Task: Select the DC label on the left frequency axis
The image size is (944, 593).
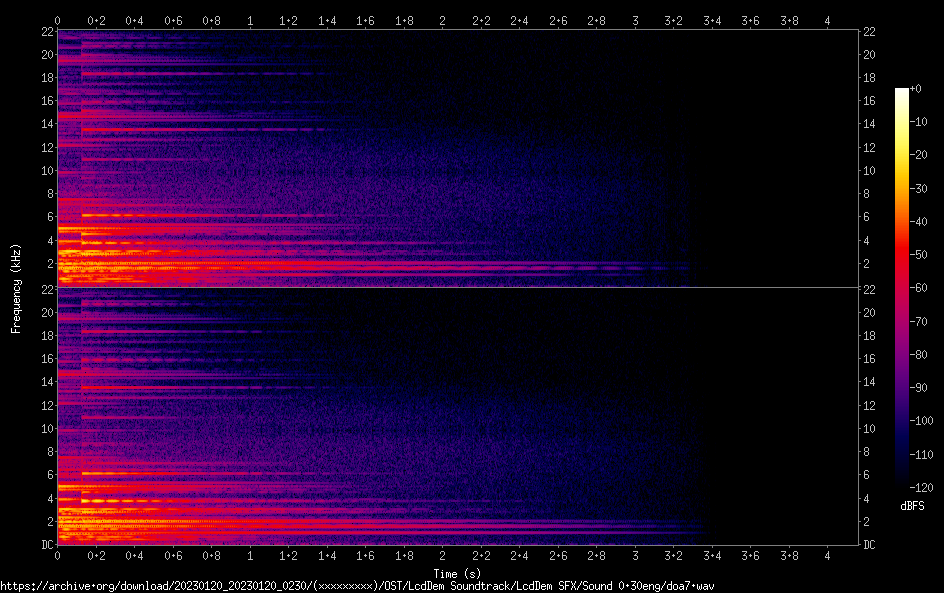Action: click(46, 545)
